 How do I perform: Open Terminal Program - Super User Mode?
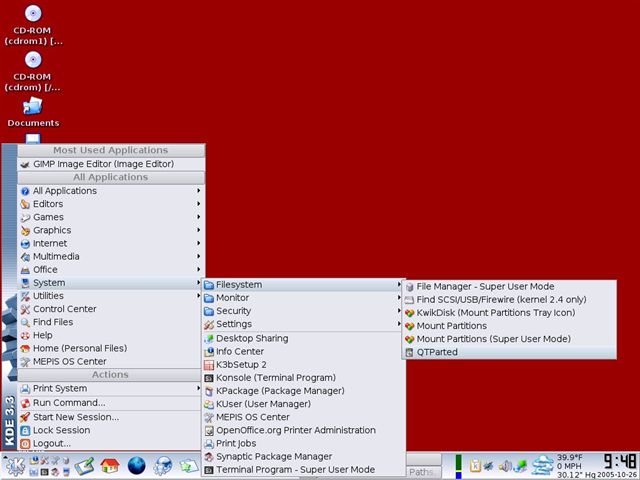pos(303,470)
